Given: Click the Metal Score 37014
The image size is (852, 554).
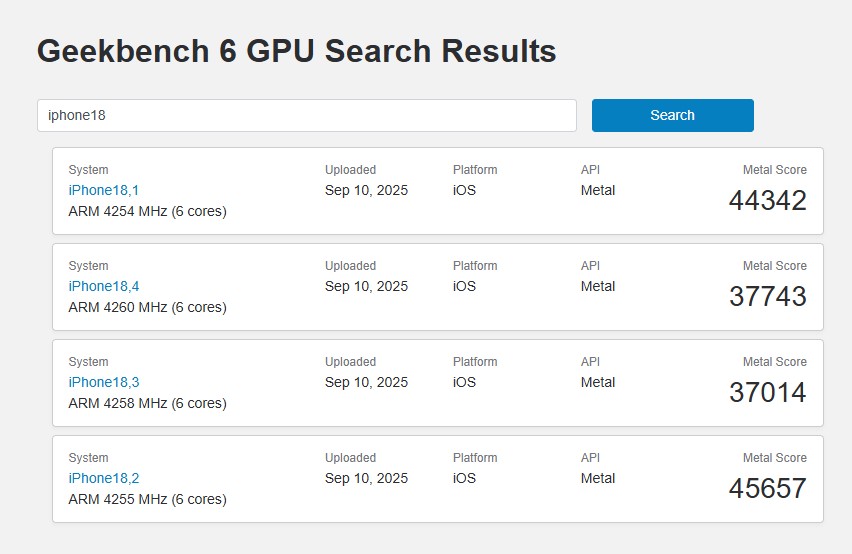Looking at the screenshot, I should [x=767, y=393].
